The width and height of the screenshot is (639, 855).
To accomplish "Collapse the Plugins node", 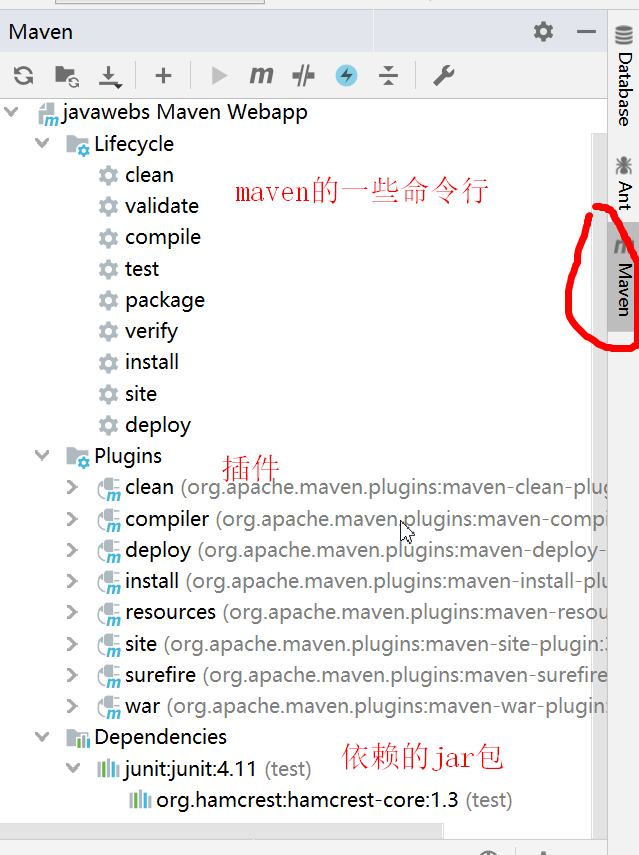I will point(42,455).
